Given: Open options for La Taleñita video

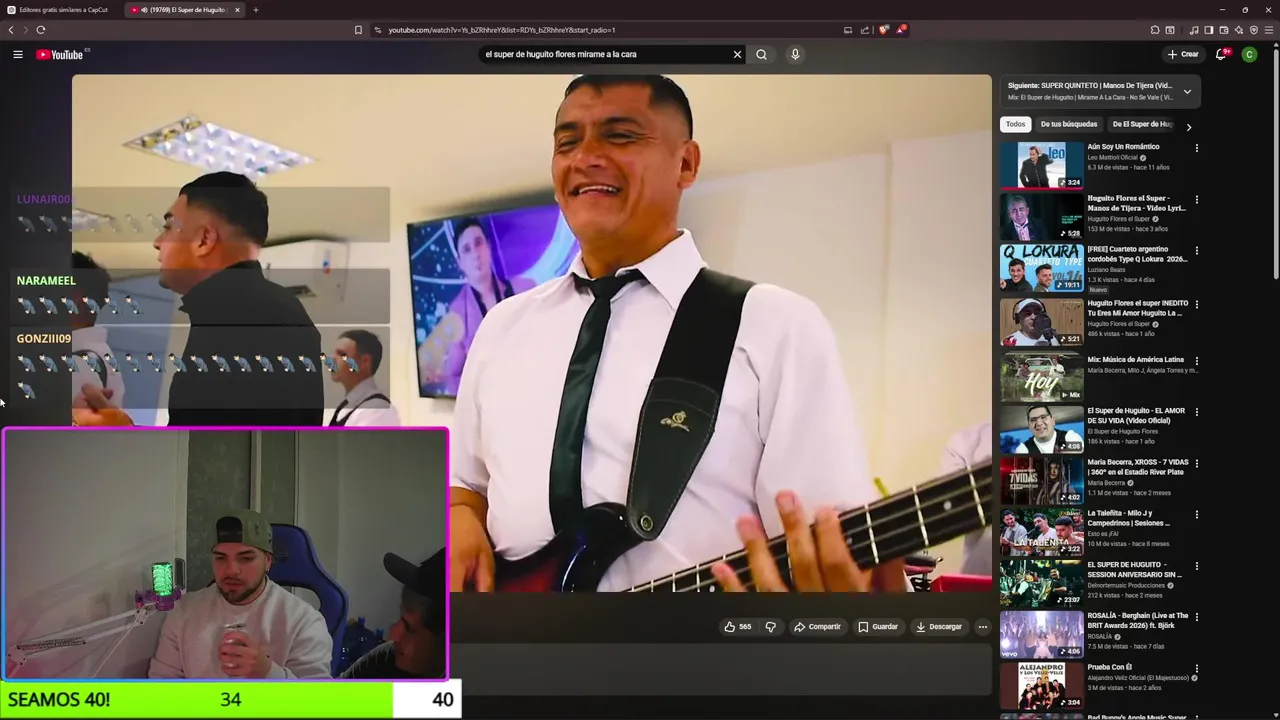Looking at the screenshot, I should [1196, 514].
